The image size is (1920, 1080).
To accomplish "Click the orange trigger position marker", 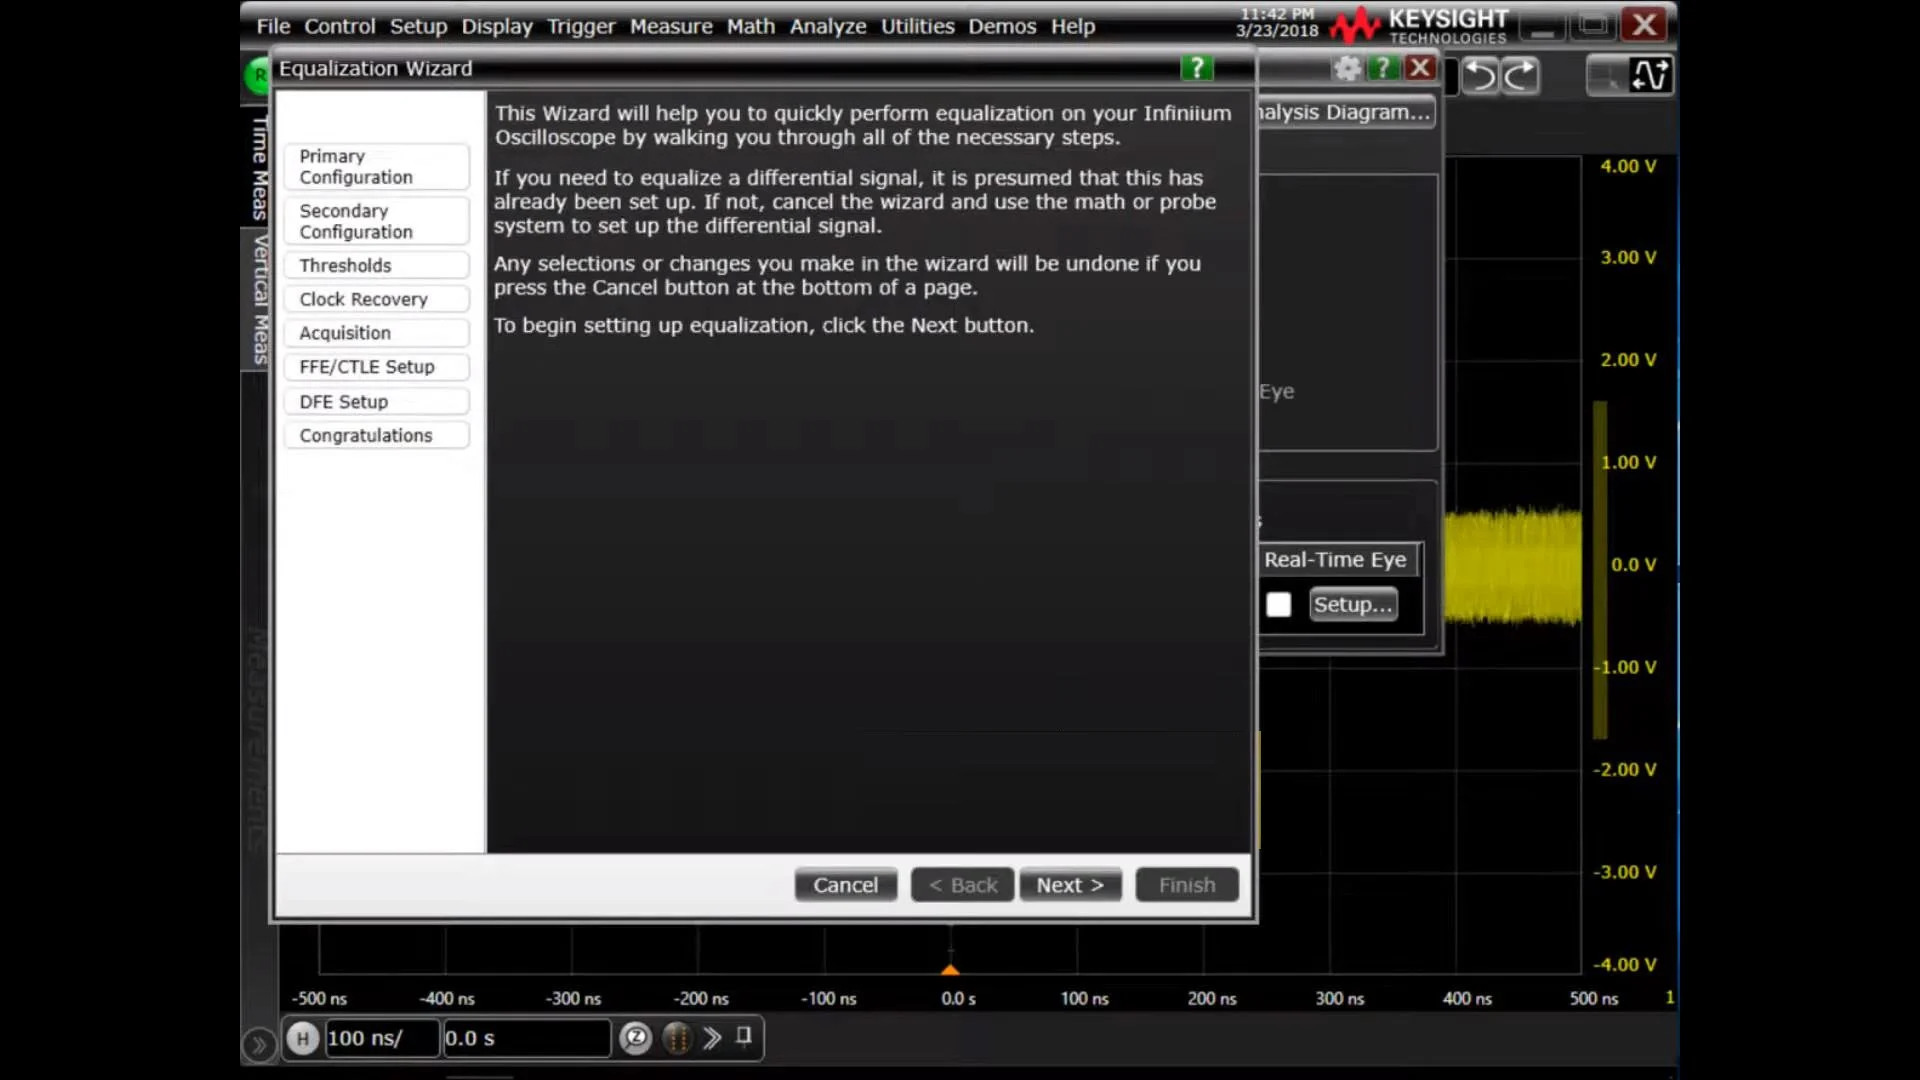I will coord(950,969).
